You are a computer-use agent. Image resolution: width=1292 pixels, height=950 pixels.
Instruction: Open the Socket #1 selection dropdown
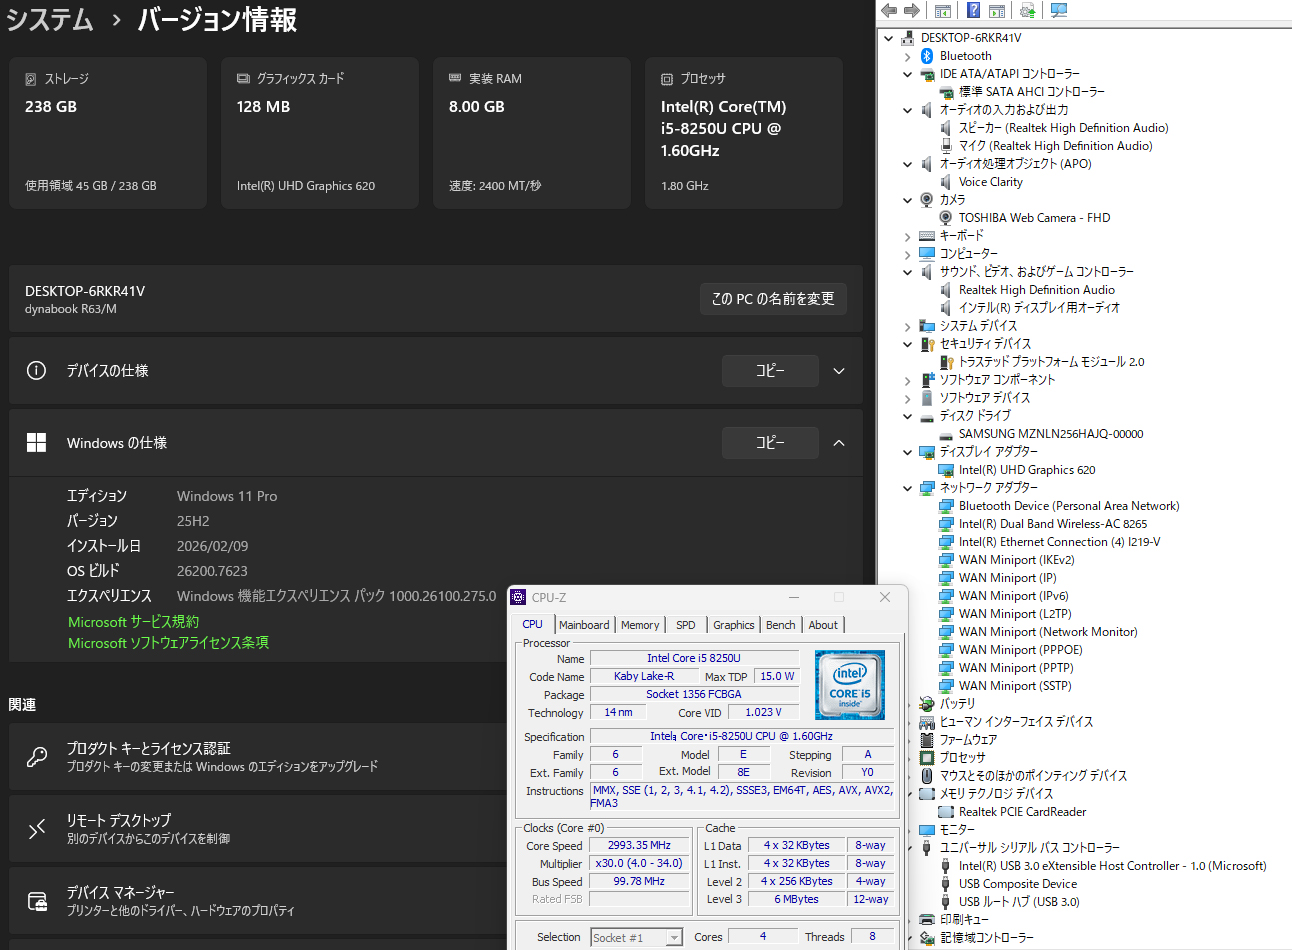[x=674, y=938]
